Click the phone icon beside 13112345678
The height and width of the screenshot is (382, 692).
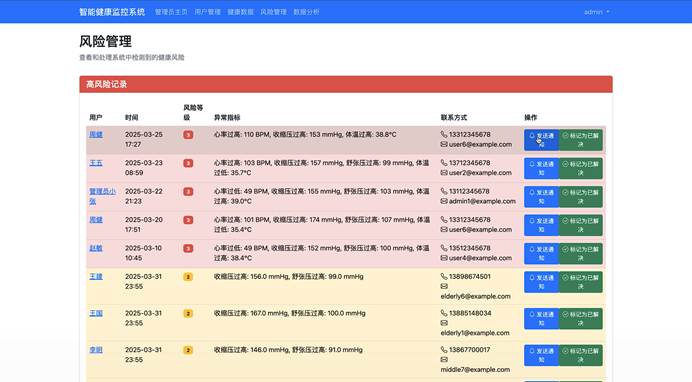pos(444,191)
